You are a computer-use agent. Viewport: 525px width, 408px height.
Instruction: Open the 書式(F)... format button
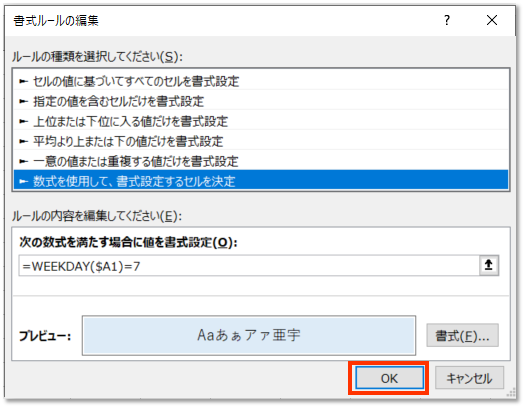(x=462, y=335)
